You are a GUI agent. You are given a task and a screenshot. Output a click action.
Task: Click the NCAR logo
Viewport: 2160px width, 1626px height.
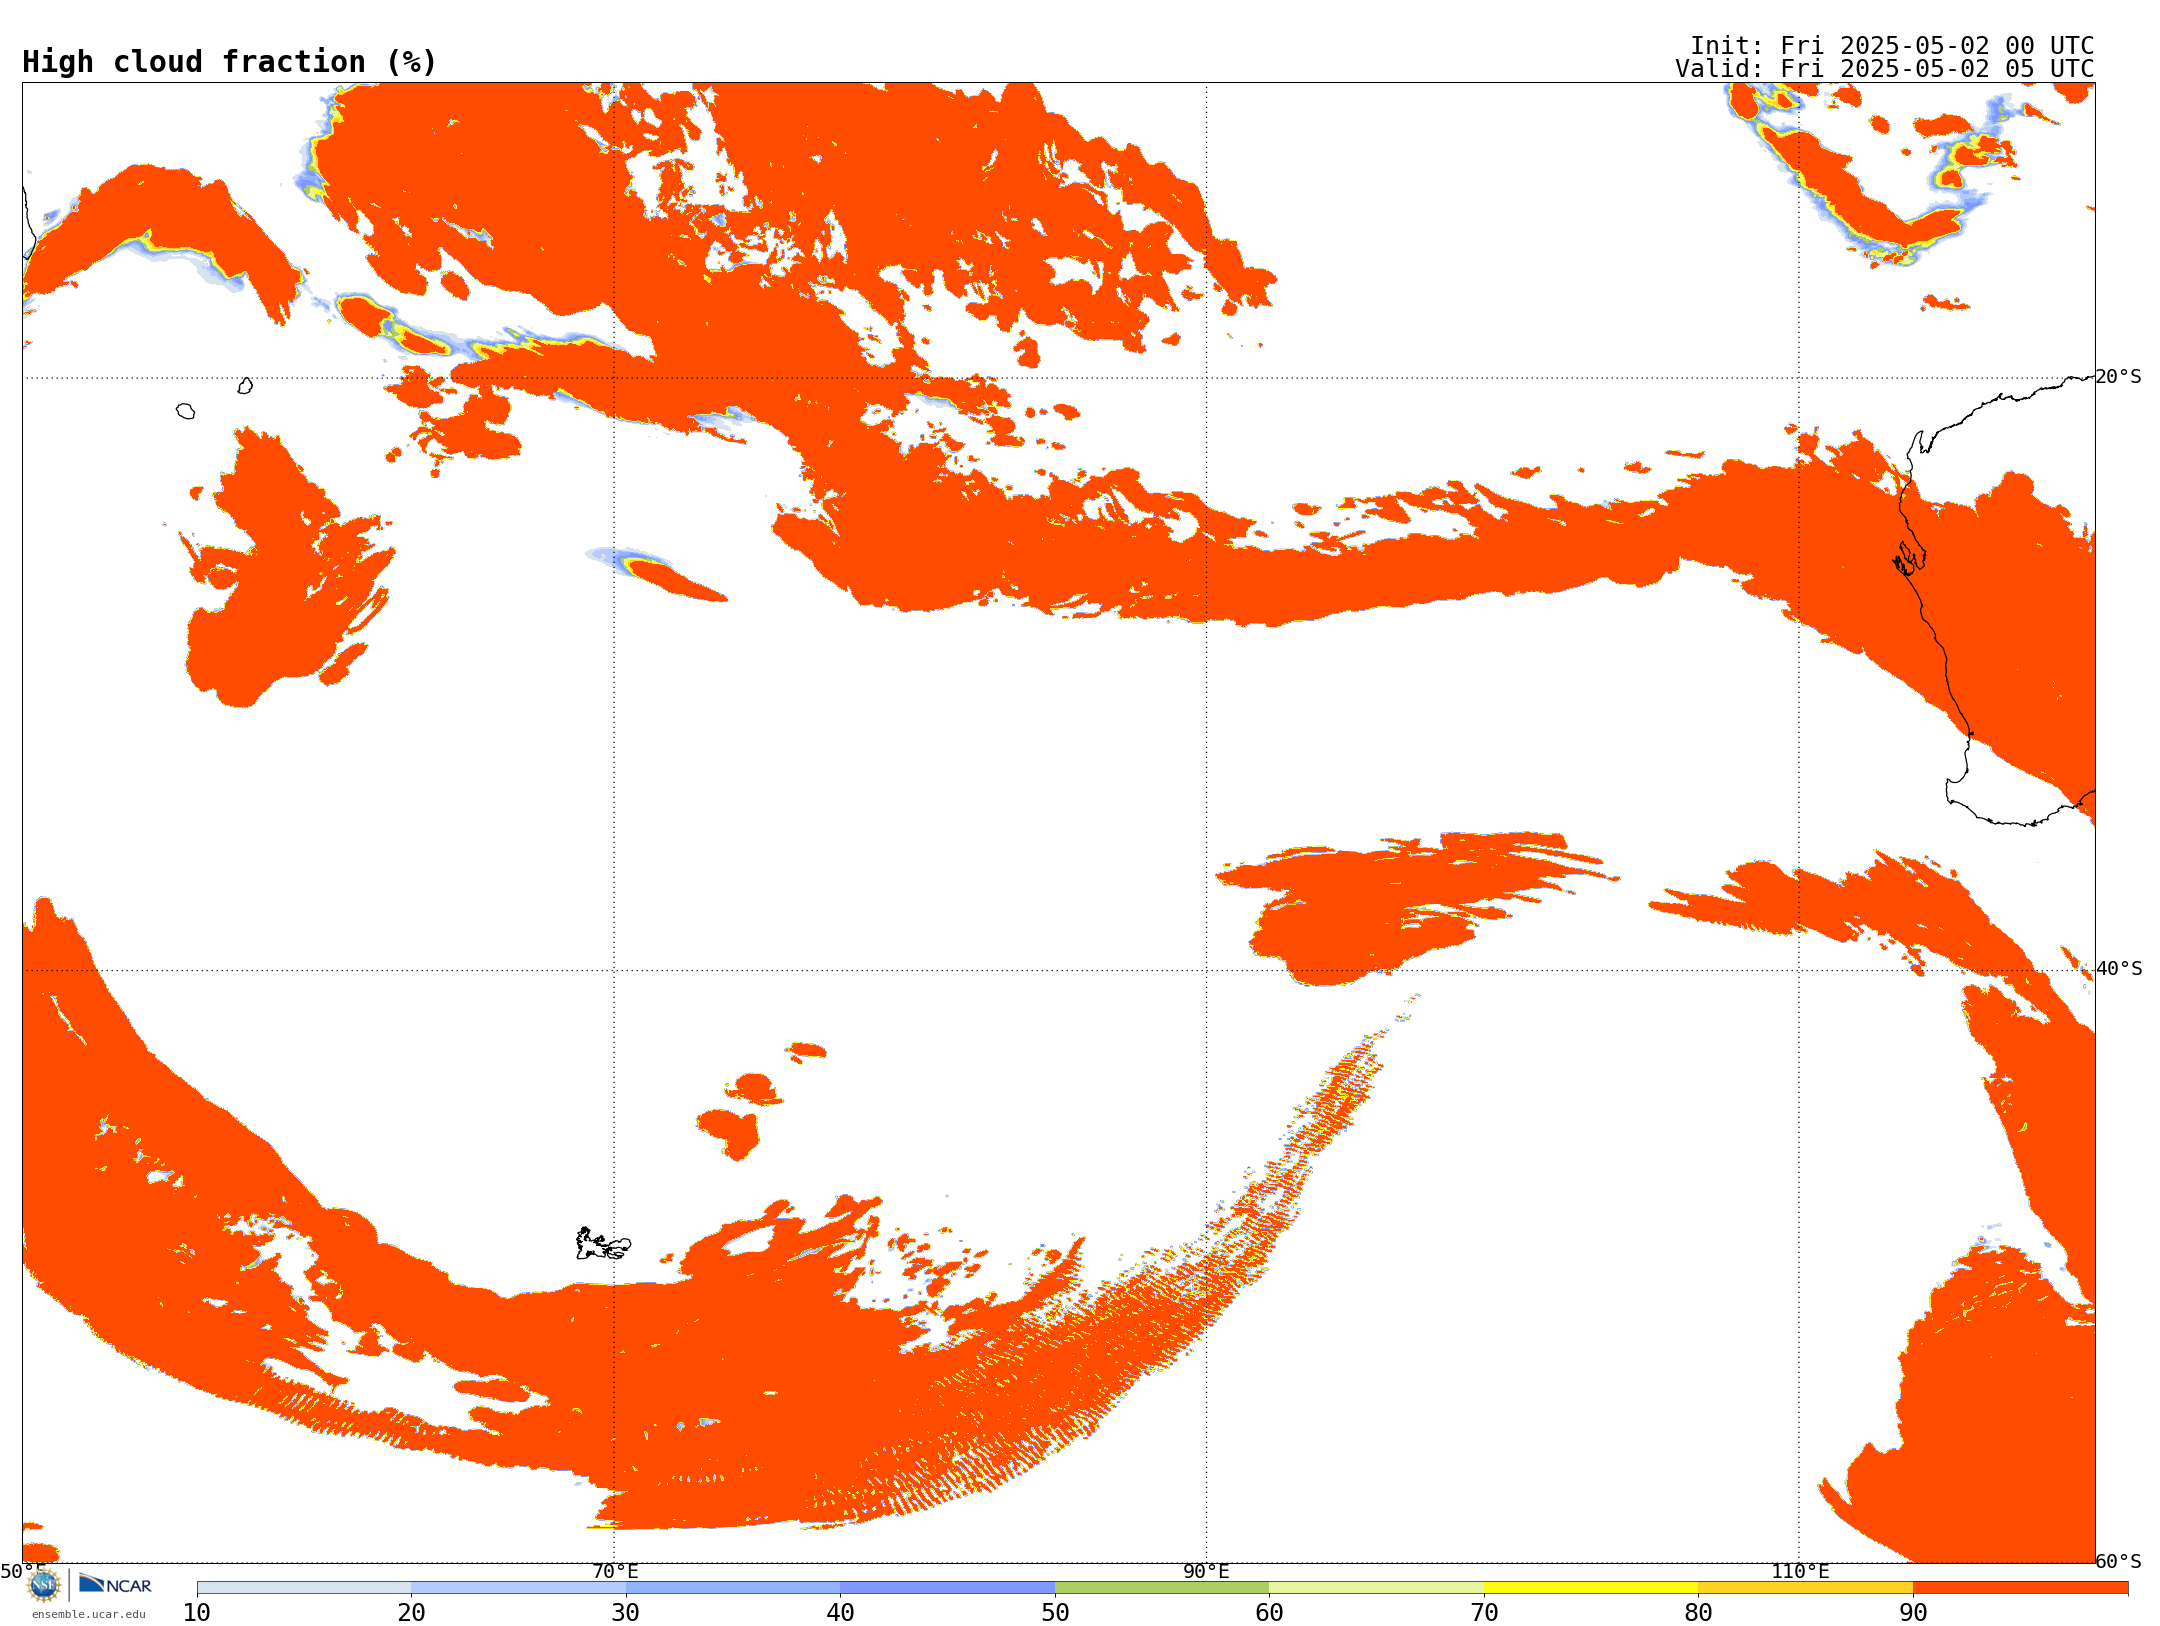coord(115,1584)
